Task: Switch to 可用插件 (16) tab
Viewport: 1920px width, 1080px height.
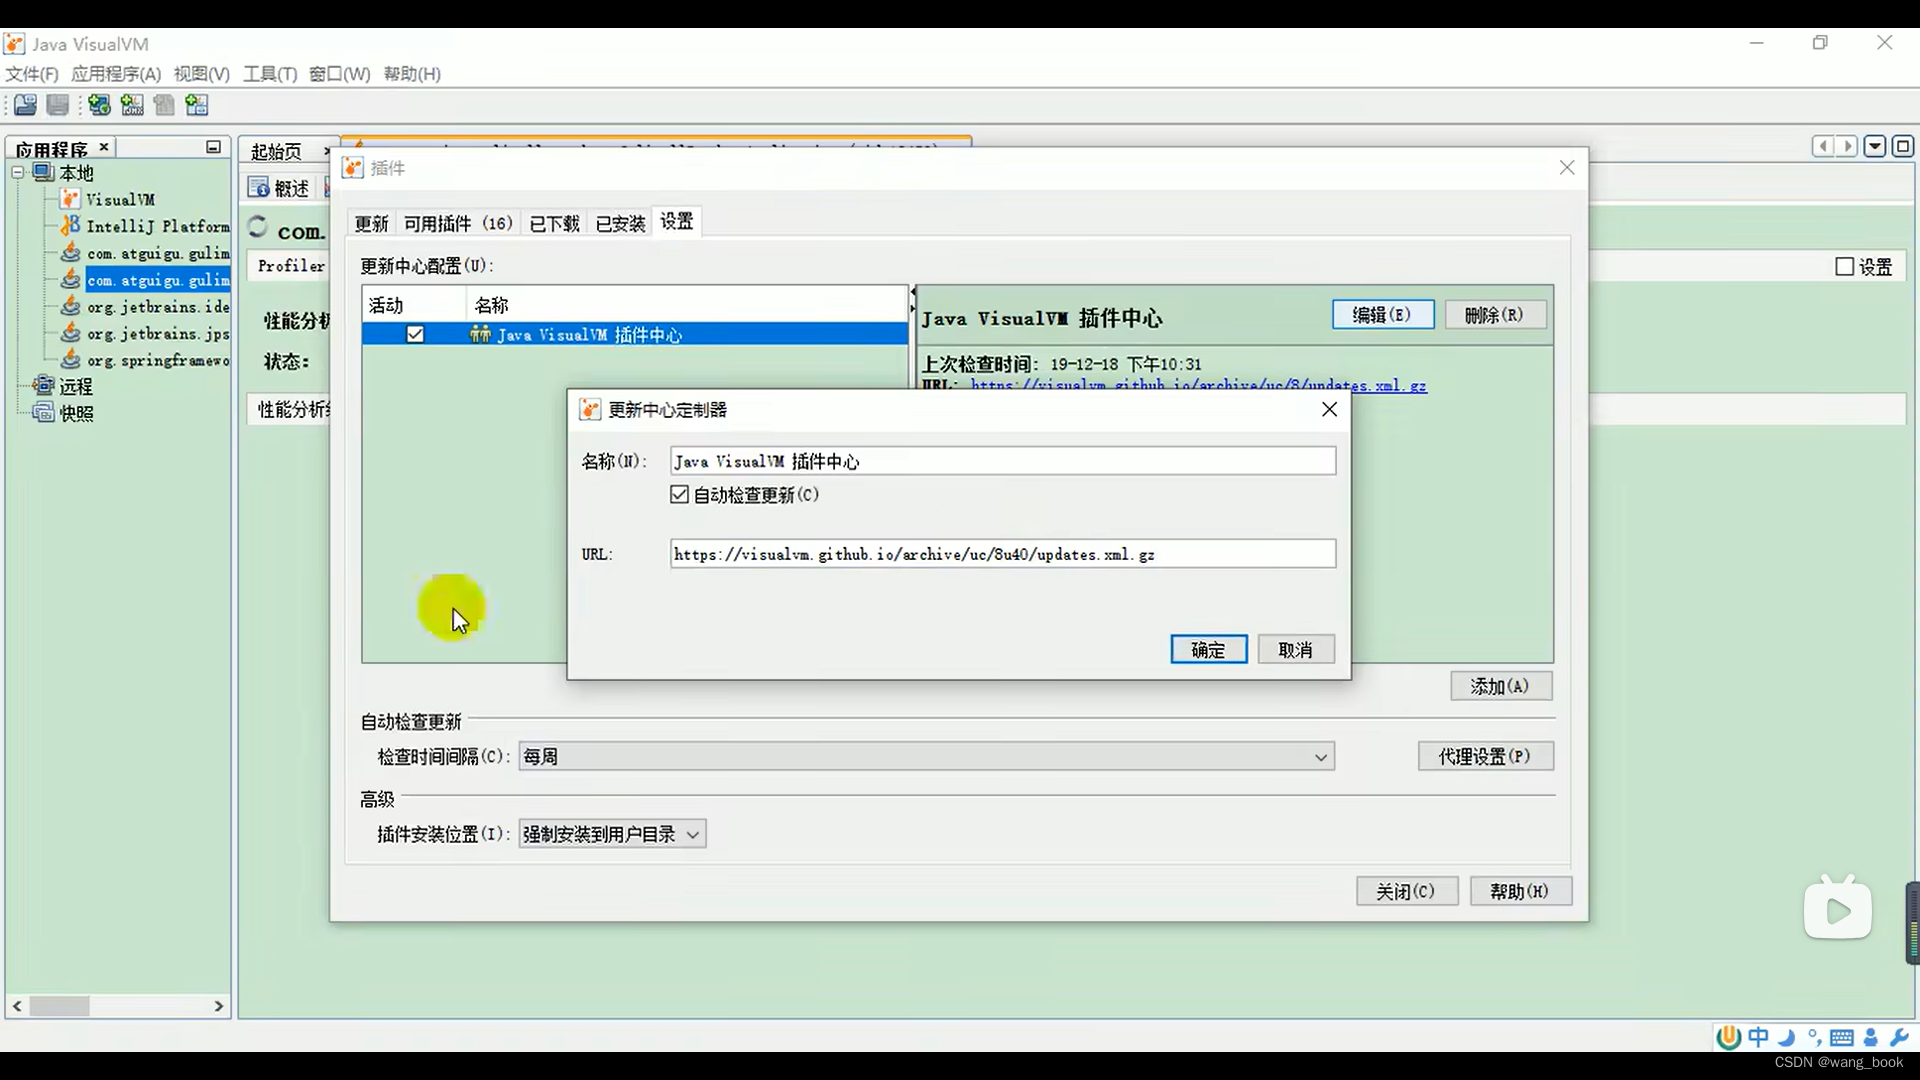Action: 458,223
